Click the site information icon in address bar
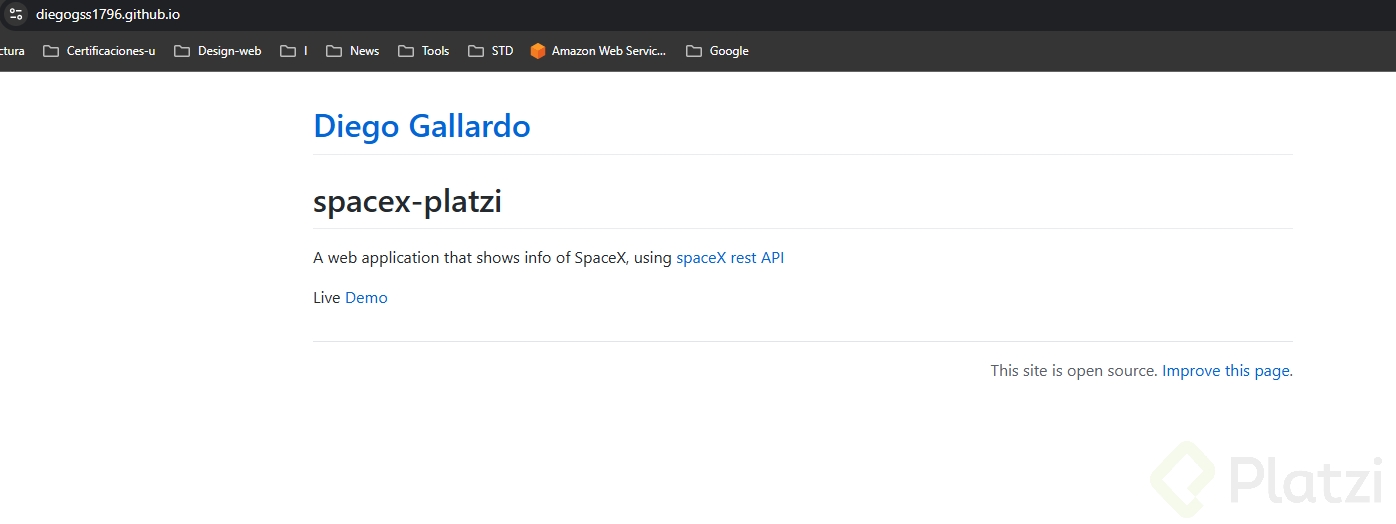This screenshot has height=524, width=1396. coord(15,15)
